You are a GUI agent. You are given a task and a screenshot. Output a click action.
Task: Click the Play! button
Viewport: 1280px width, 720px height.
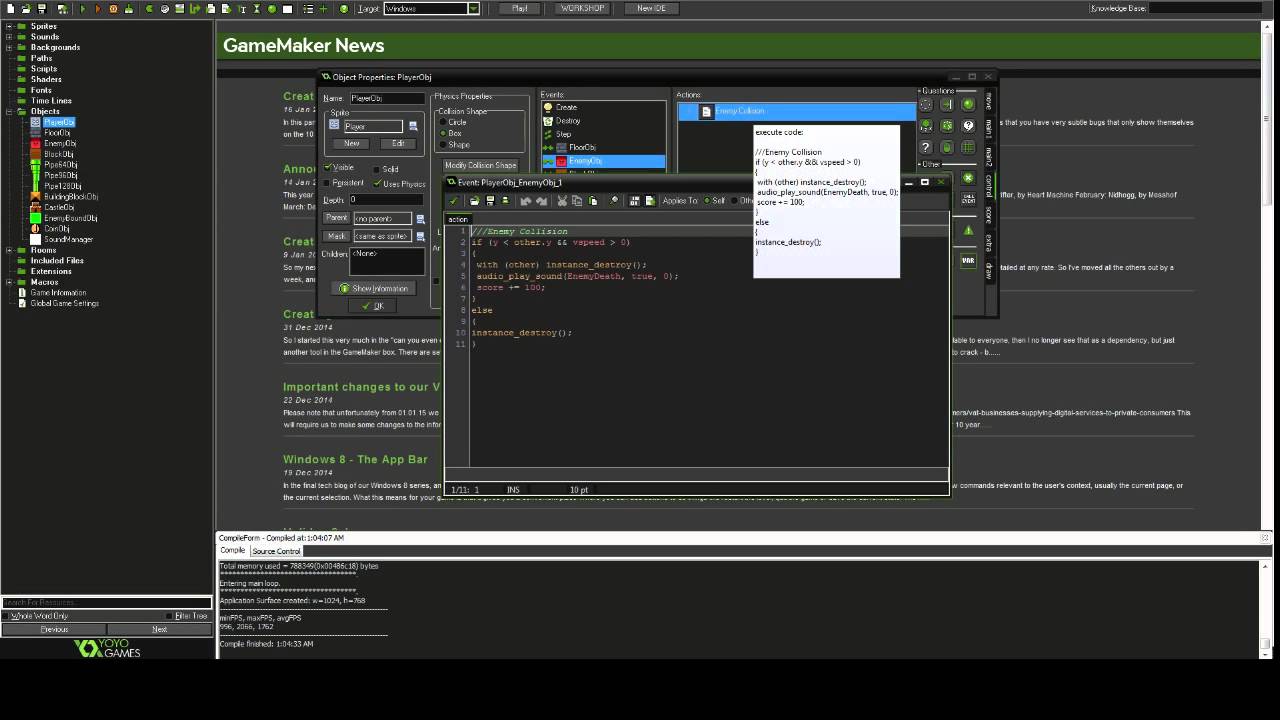(x=520, y=8)
